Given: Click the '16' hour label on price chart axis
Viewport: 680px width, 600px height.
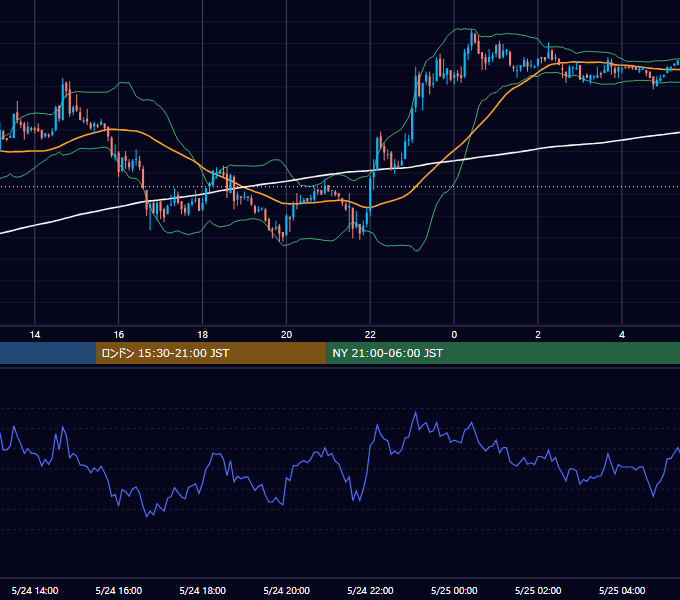Looking at the screenshot, I should [118, 335].
